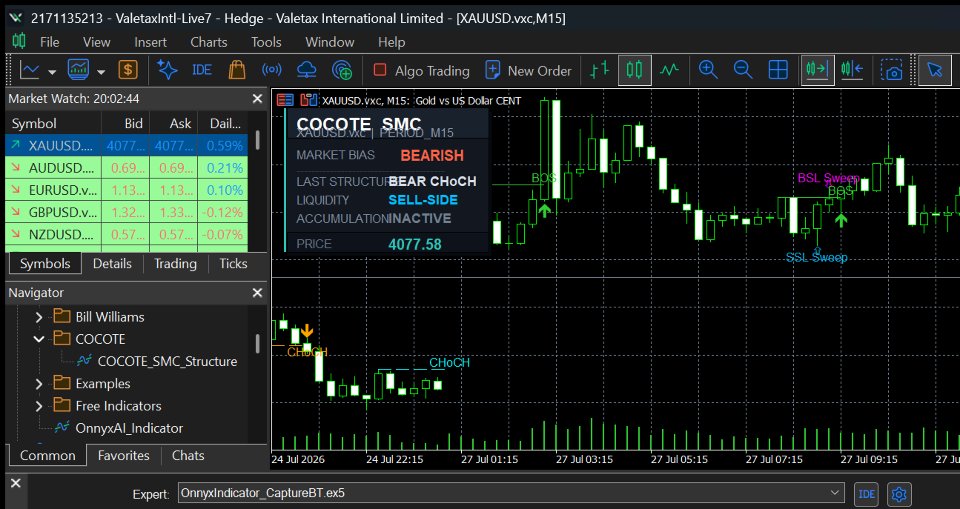Viewport: 960px width, 509px height.
Task: Expand the Examples folder
Action: (x=39, y=384)
